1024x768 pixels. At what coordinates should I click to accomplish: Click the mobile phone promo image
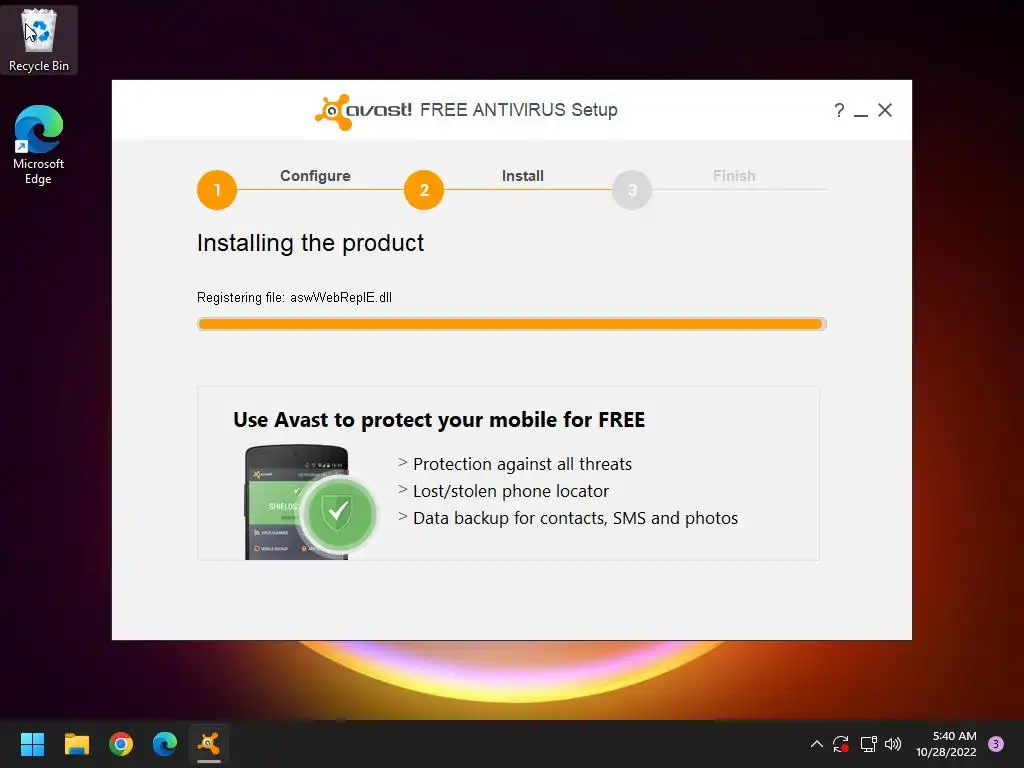(x=296, y=502)
